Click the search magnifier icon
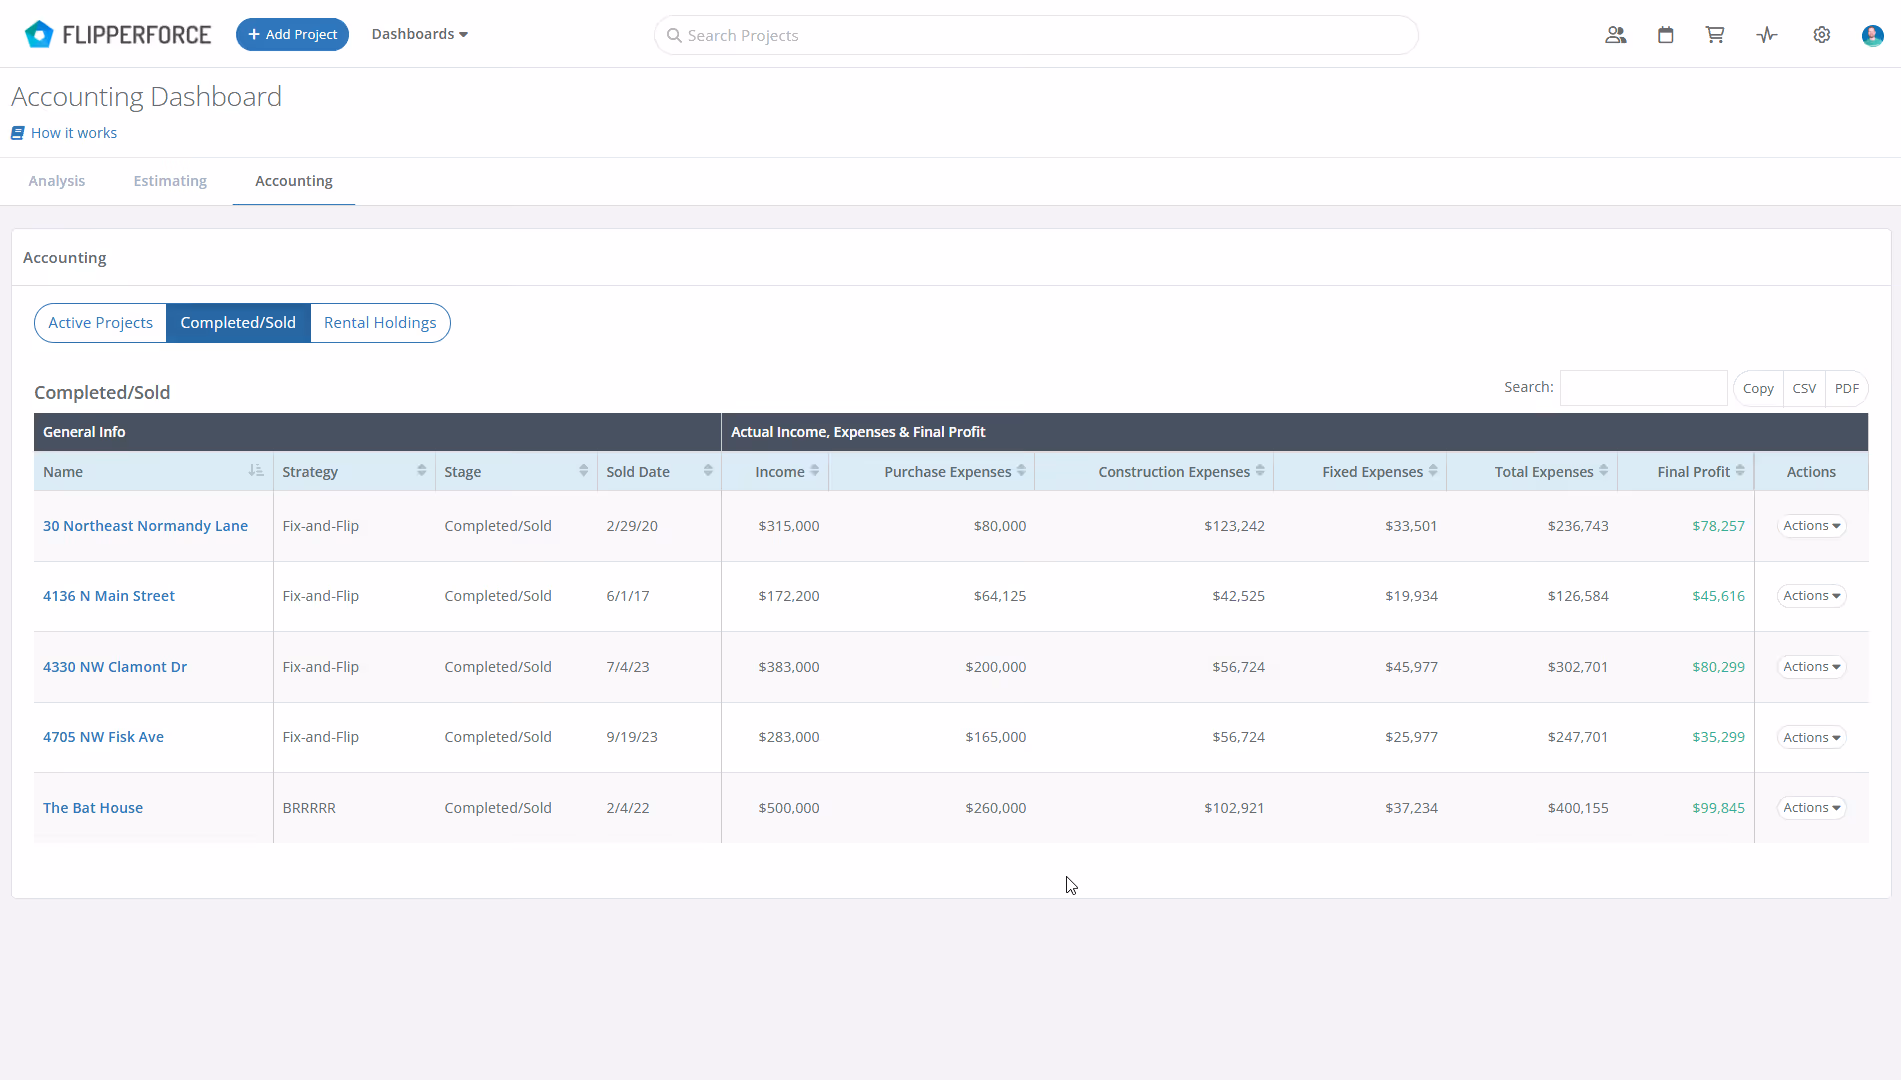Viewport: 1901px width, 1080px height. pyautogui.click(x=674, y=35)
